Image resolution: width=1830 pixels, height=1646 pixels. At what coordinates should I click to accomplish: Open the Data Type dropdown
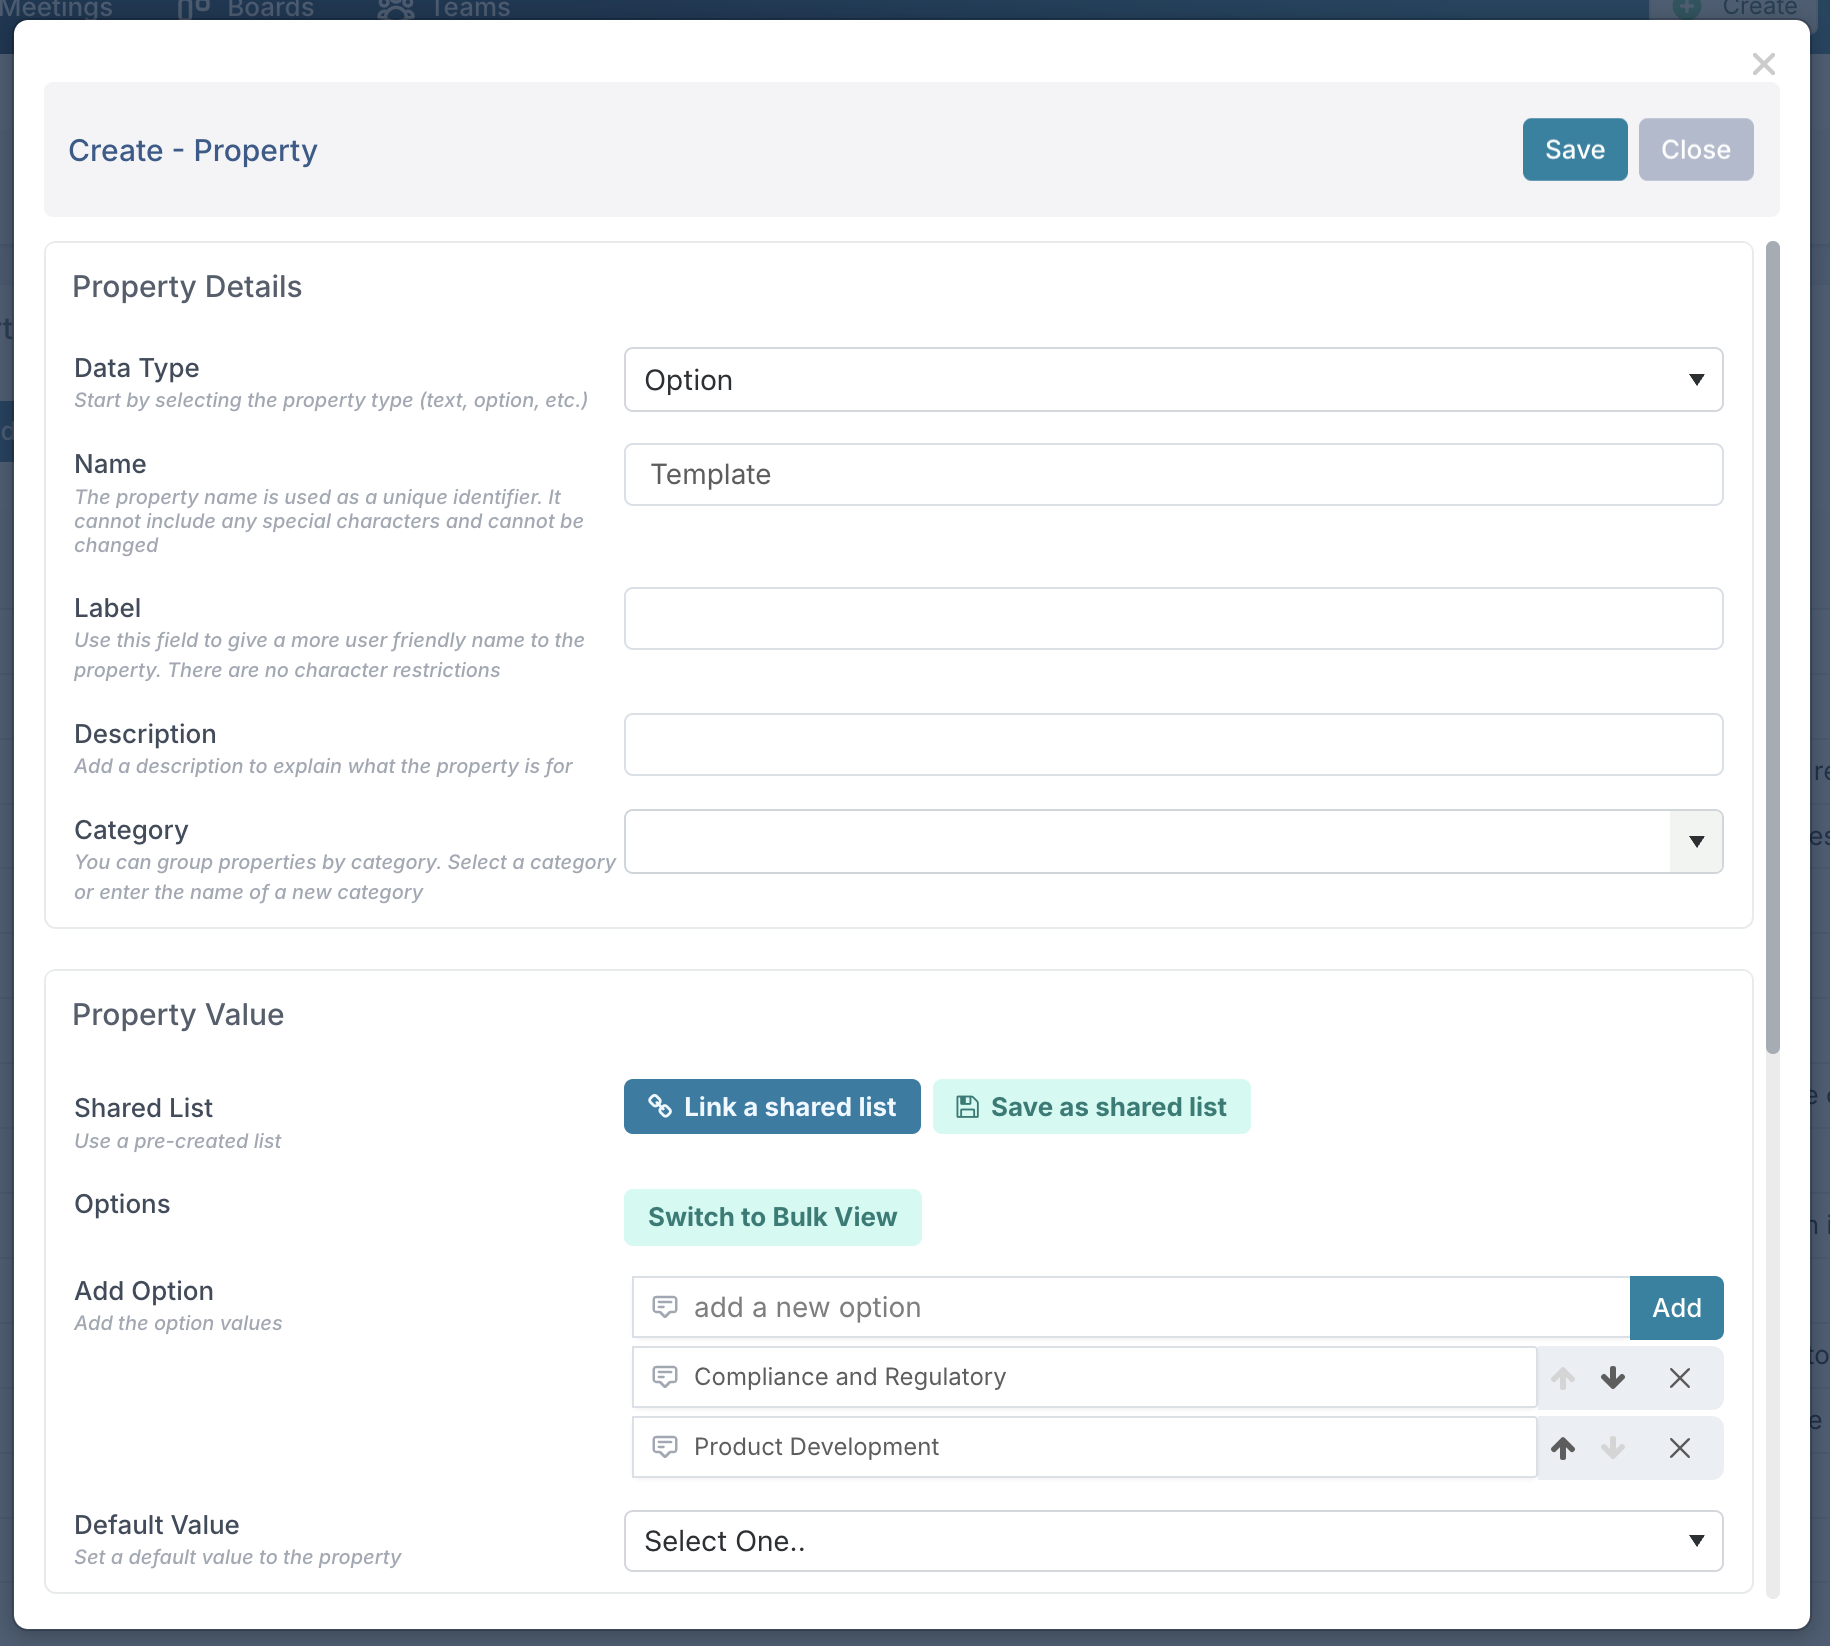click(1173, 380)
